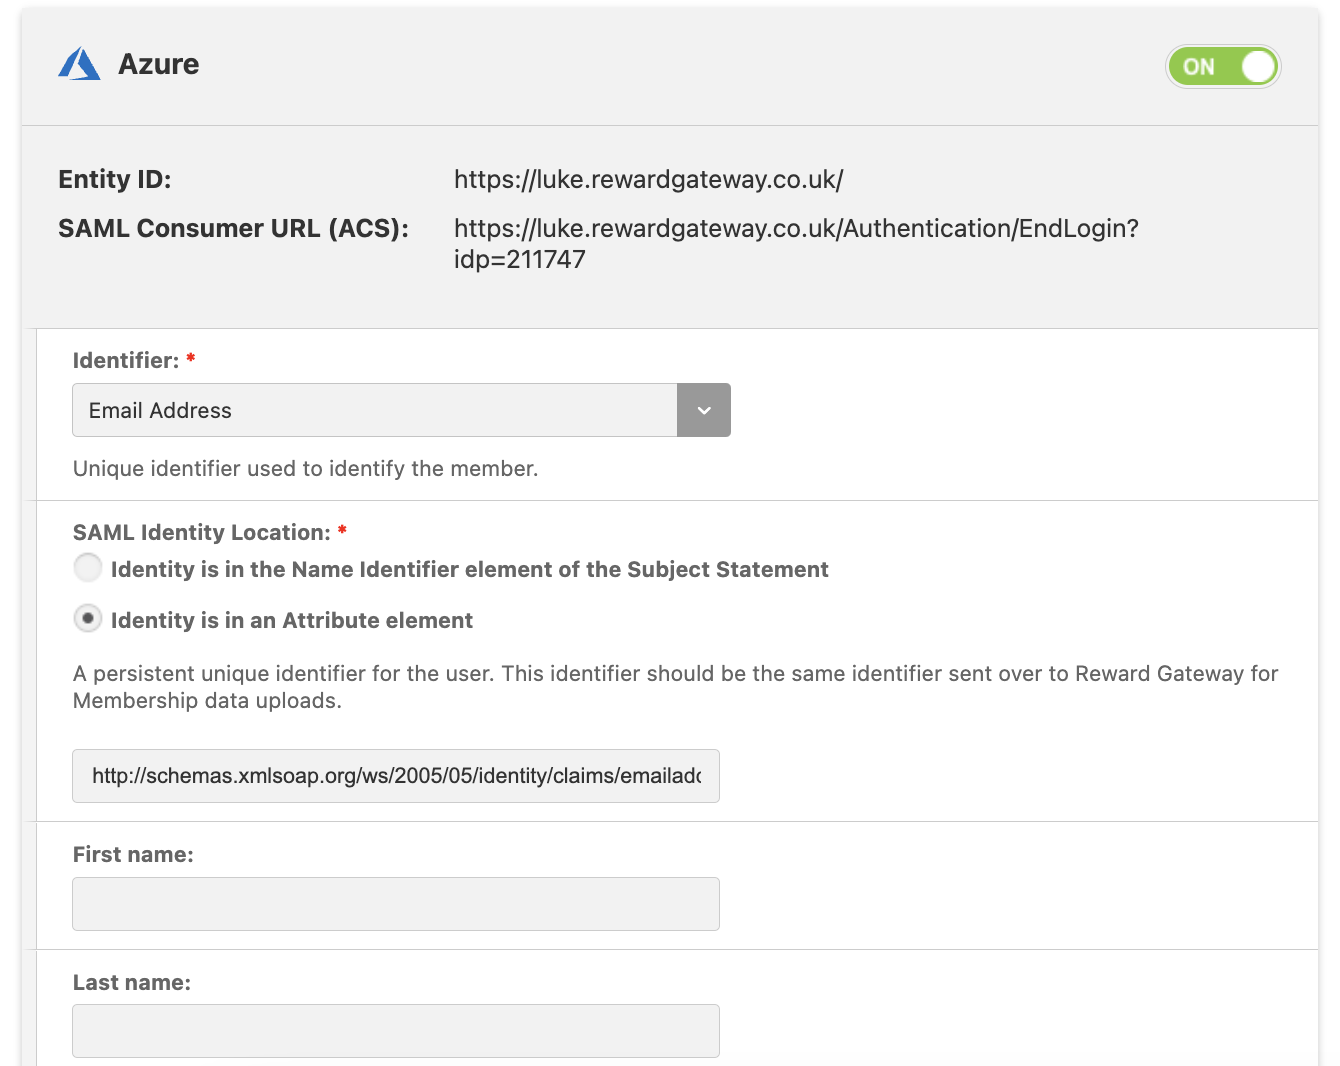Open the Identifier dropdown arrow
Screen dimensions: 1340x1066
[x=704, y=410]
